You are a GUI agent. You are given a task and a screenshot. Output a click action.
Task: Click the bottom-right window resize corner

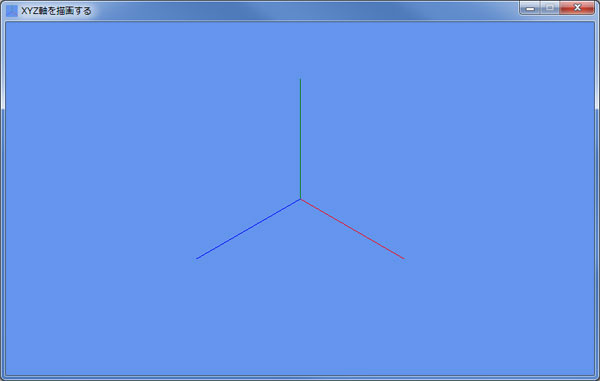[x=597, y=378]
